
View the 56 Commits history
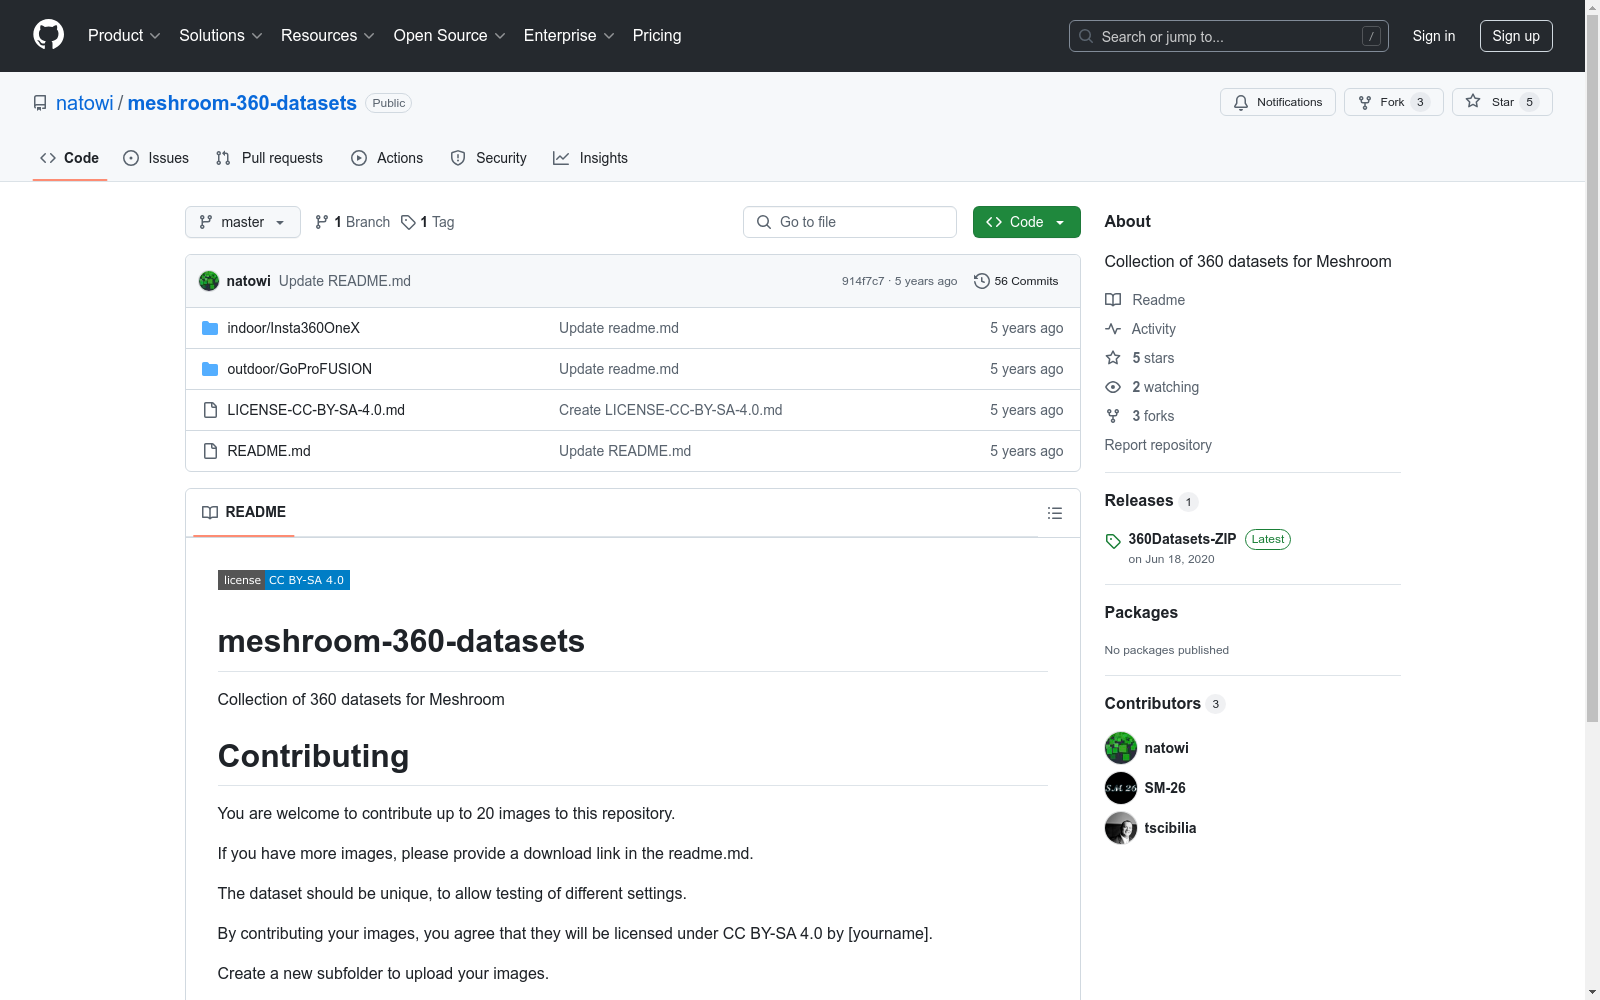click(1016, 281)
